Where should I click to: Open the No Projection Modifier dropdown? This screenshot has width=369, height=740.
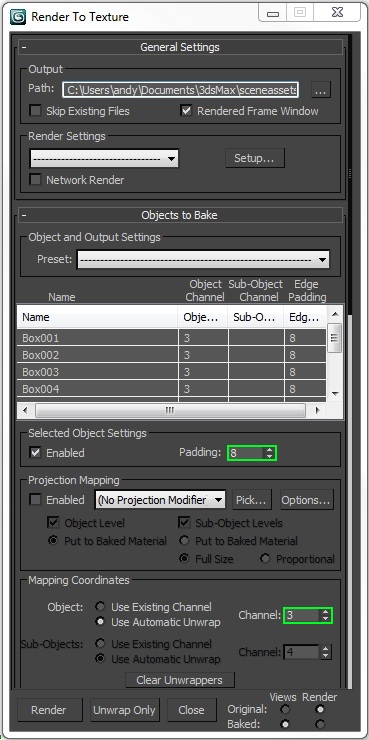(160, 500)
